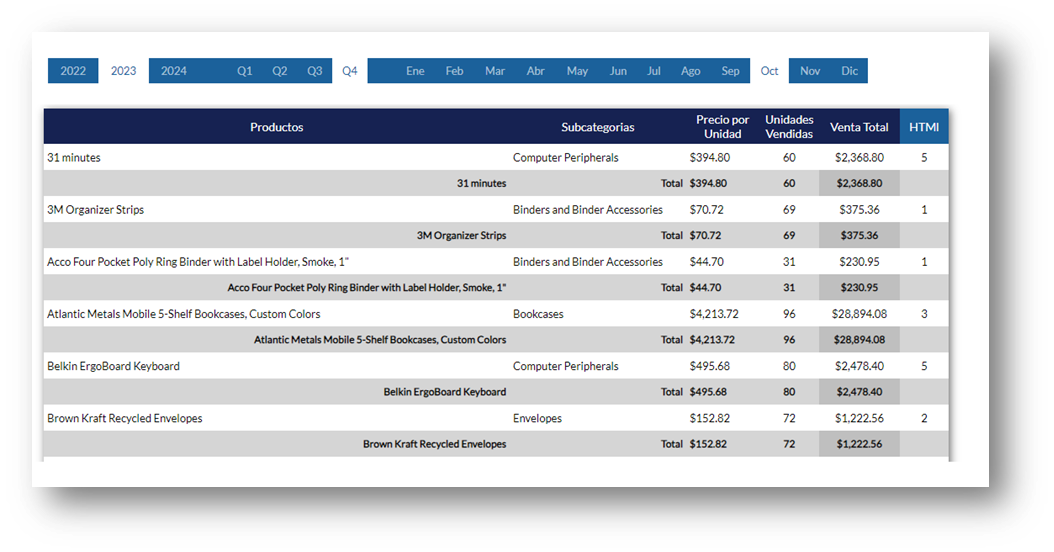Choose the May month filter

coord(577,71)
